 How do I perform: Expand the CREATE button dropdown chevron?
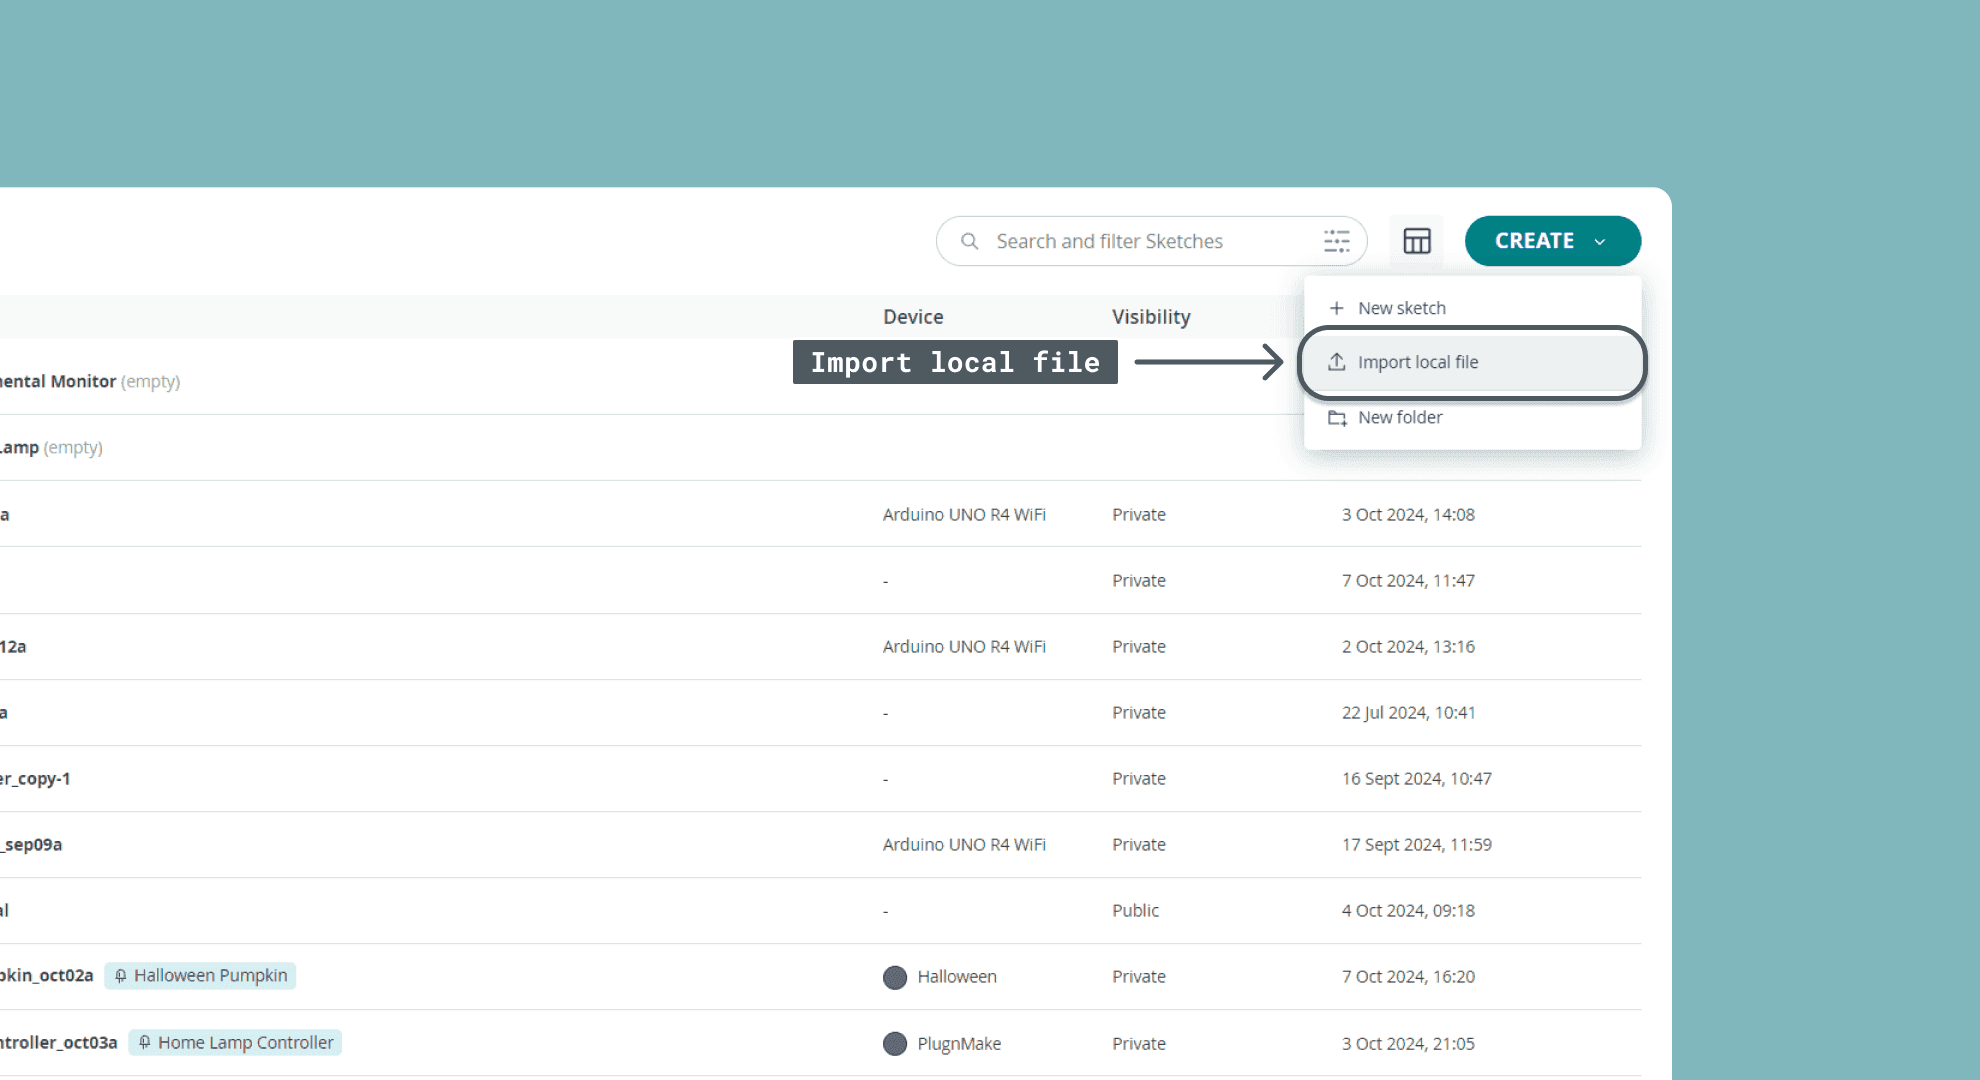(1600, 241)
